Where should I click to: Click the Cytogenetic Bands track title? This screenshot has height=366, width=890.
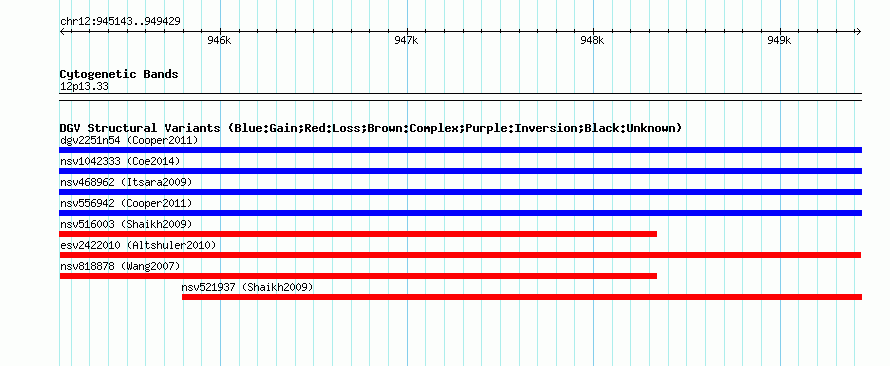[119, 74]
